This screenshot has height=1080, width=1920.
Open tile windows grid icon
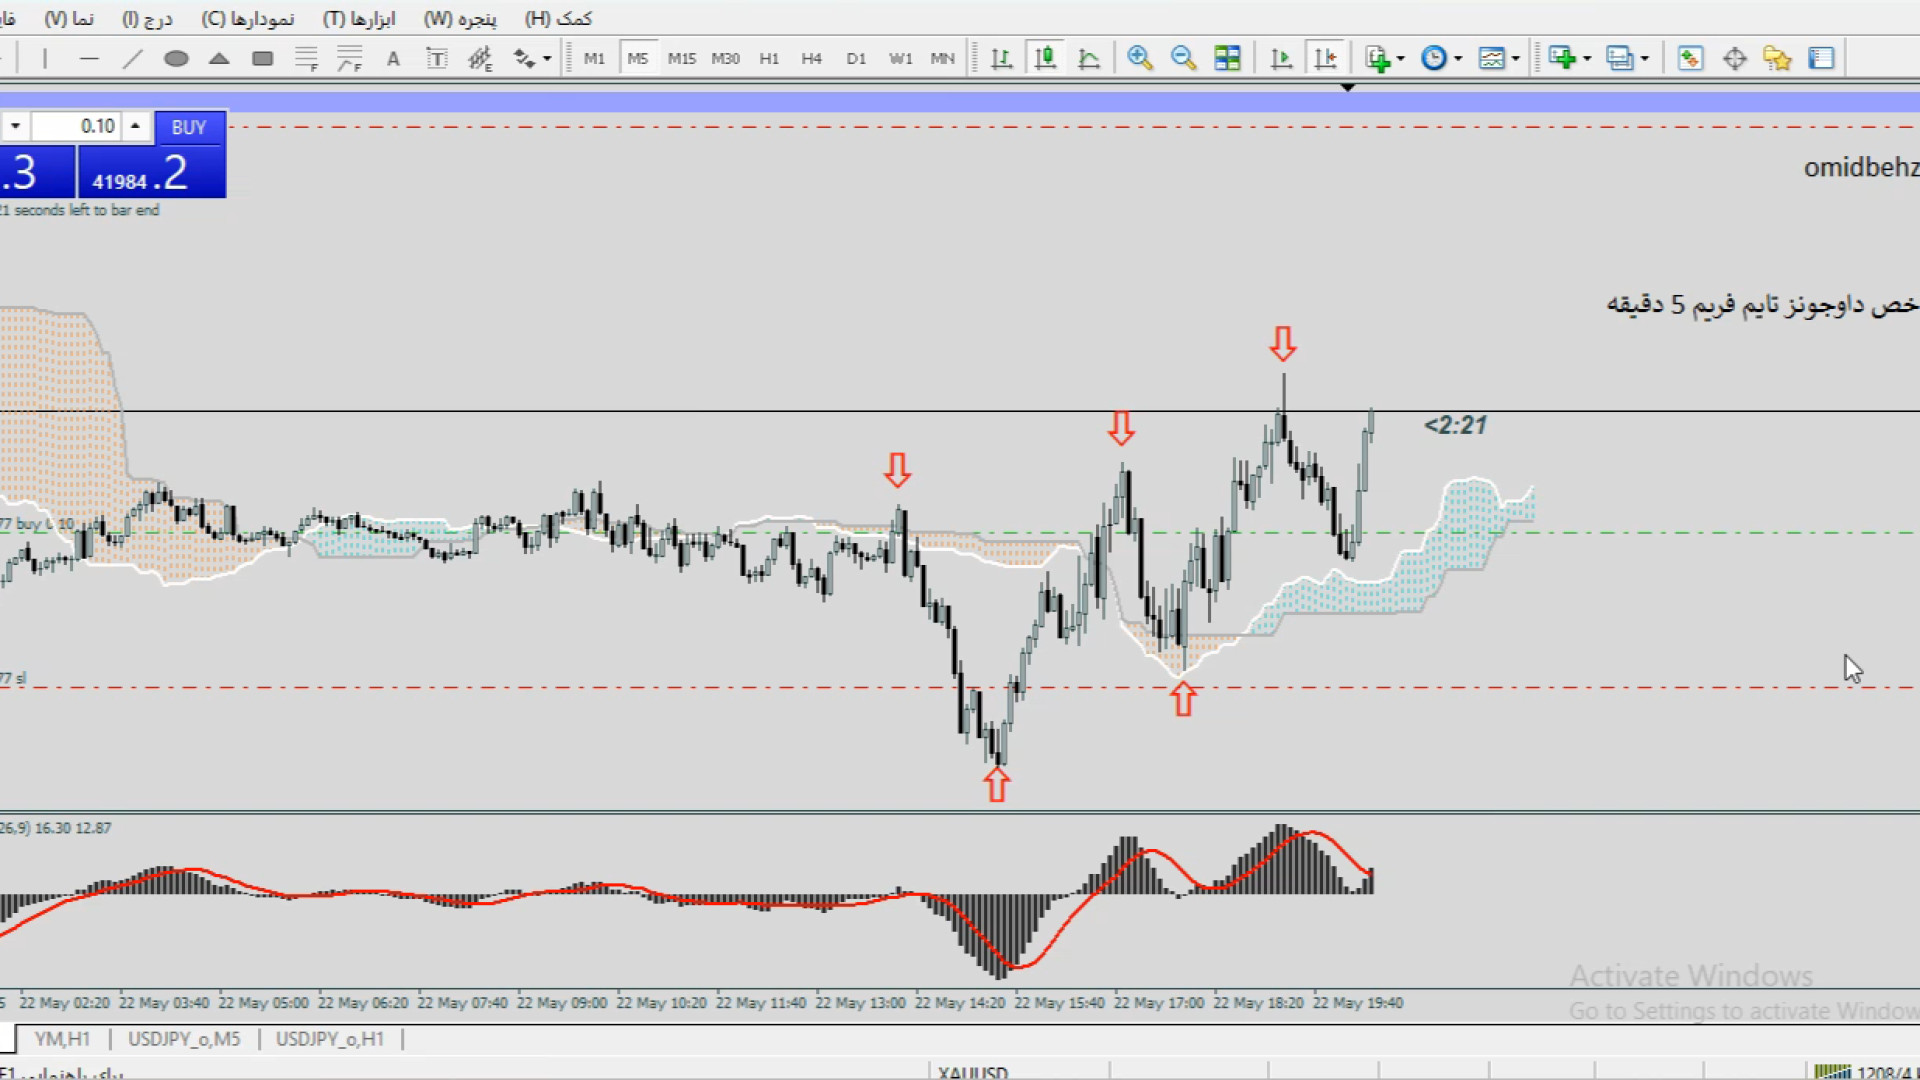(x=1227, y=59)
